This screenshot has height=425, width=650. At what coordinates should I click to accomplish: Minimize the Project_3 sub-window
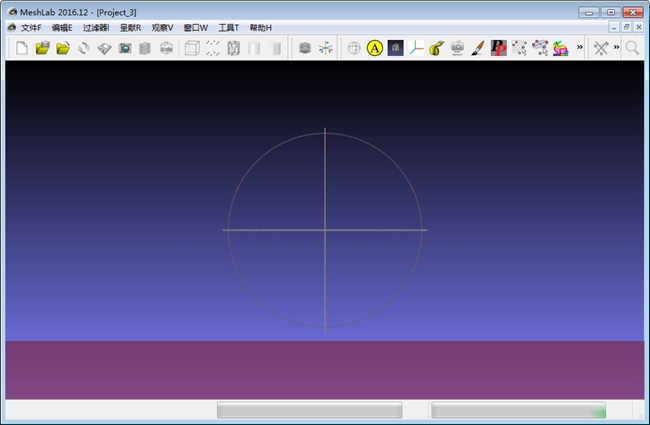coord(614,27)
